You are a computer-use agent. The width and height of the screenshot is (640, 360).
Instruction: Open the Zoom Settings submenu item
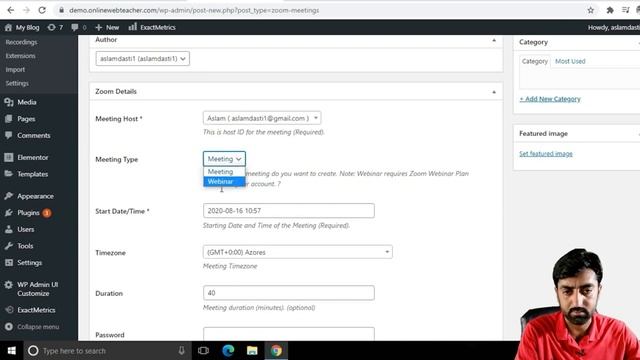17,83
